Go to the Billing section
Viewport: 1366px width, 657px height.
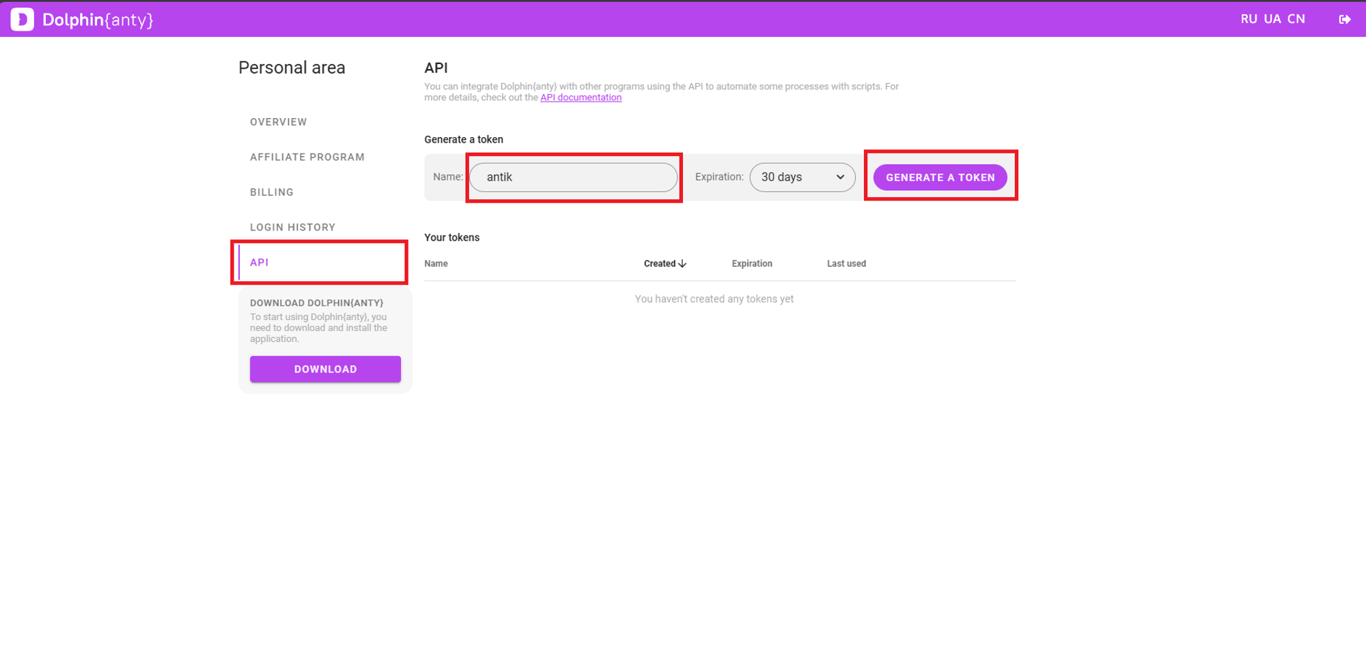[x=272, y=192]
